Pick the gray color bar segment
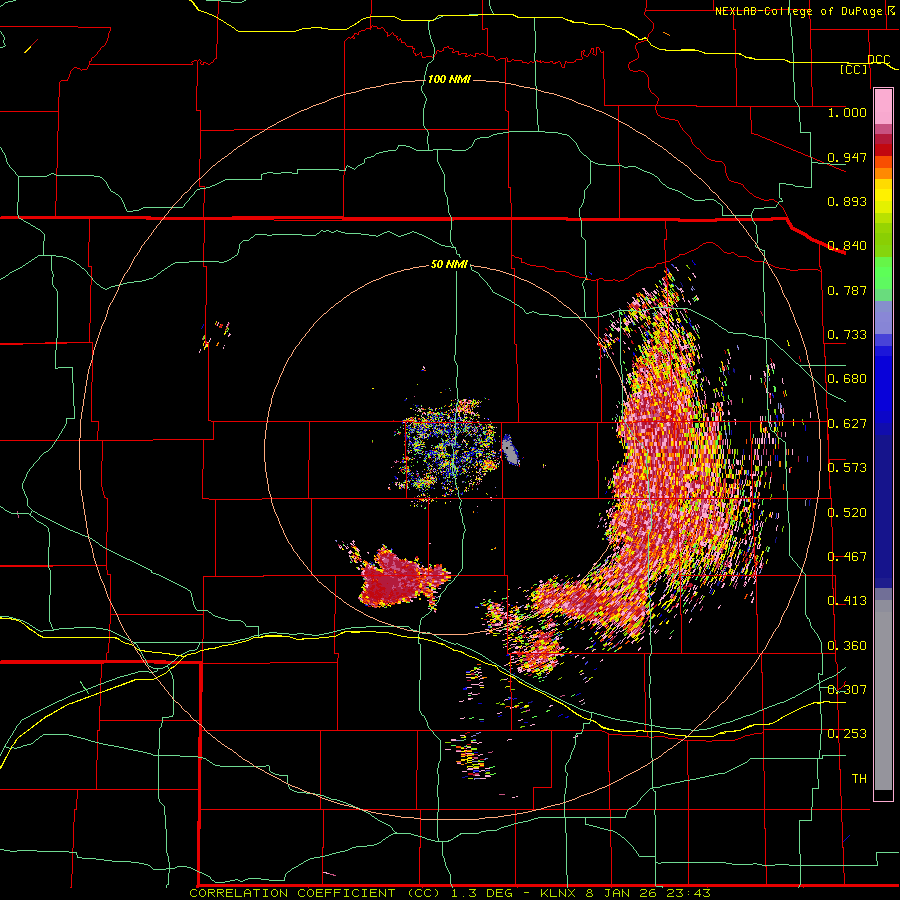 coord(883,695)
